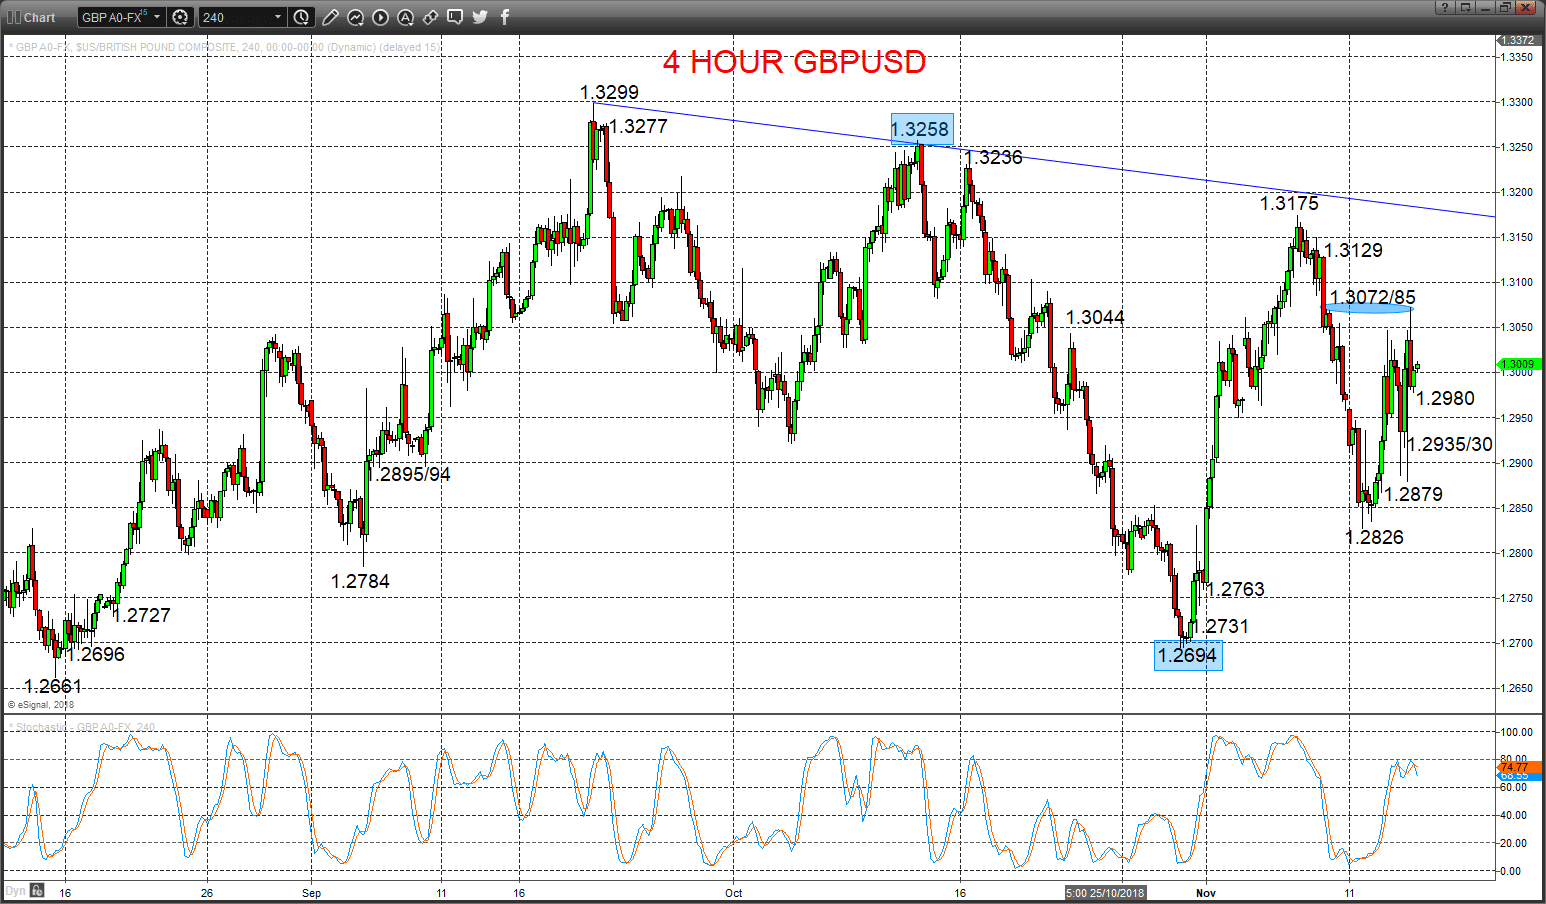This screenshot has height=904, width=1546.
Task: Share chart via Twitter icon
Action: coord(480,17)
